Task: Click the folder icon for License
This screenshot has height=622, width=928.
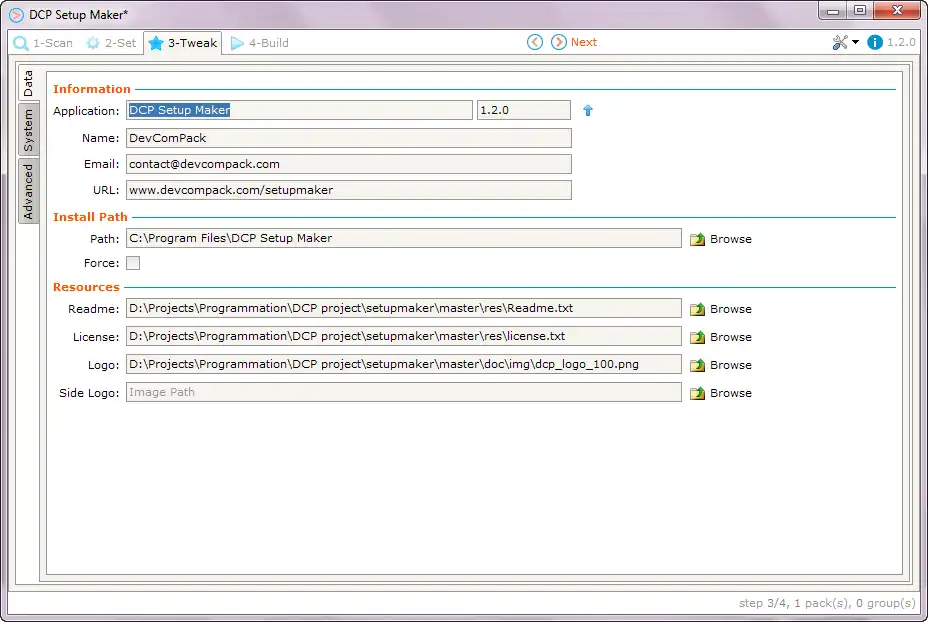Action: pyautogui.click(x=698, y=337)
